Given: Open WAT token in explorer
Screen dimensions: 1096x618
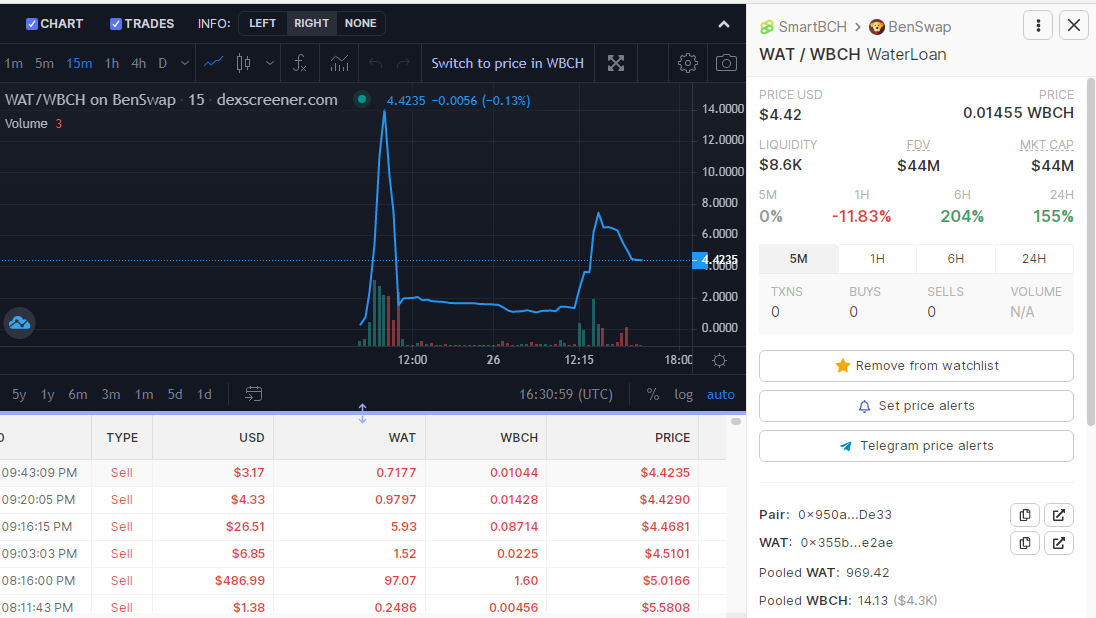Looking at the screenshot, I should click(x=1058, y=543).
